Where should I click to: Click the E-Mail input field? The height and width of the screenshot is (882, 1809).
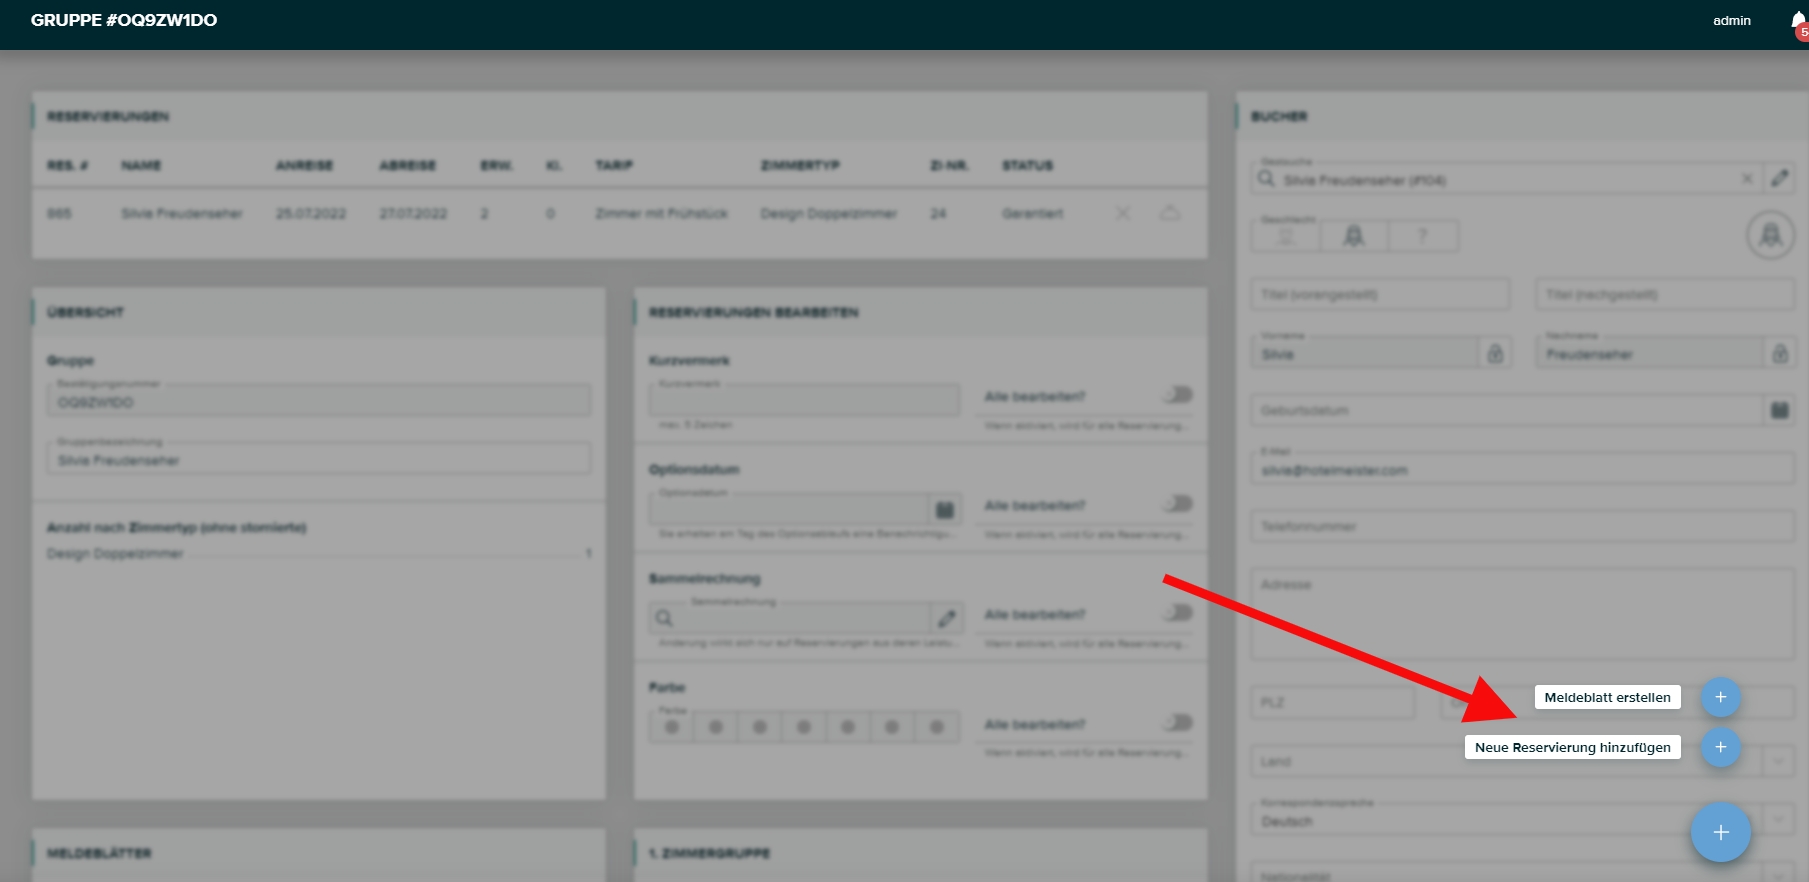pyautogui.click(x=1520, y=470)
